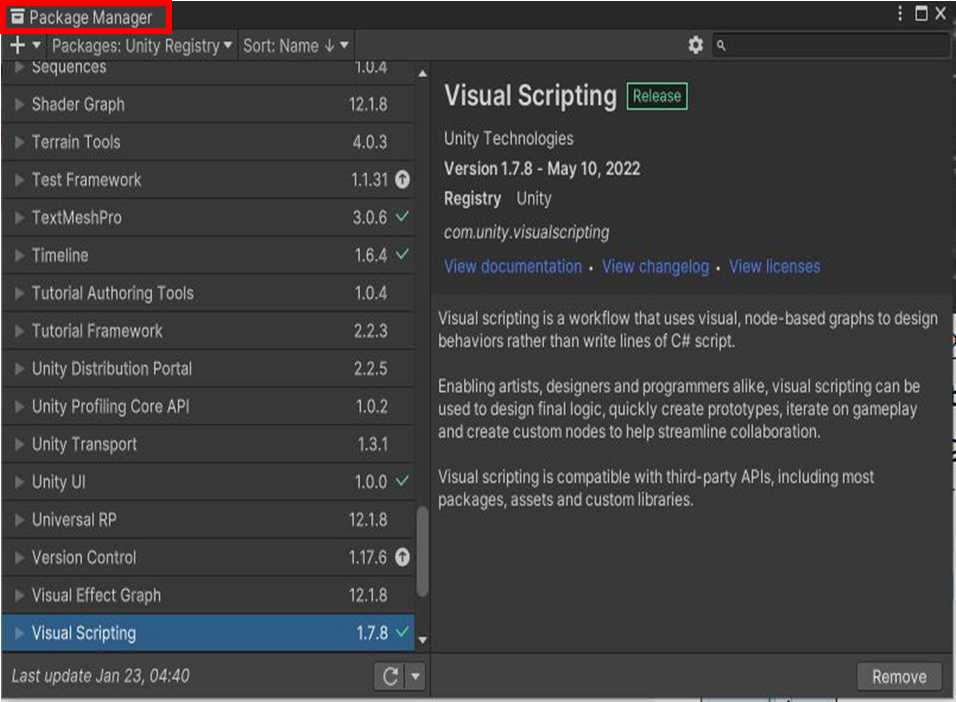Select the Unity Transport package
The height and width of the screenshot is (702, 956).
click(208, 445)
